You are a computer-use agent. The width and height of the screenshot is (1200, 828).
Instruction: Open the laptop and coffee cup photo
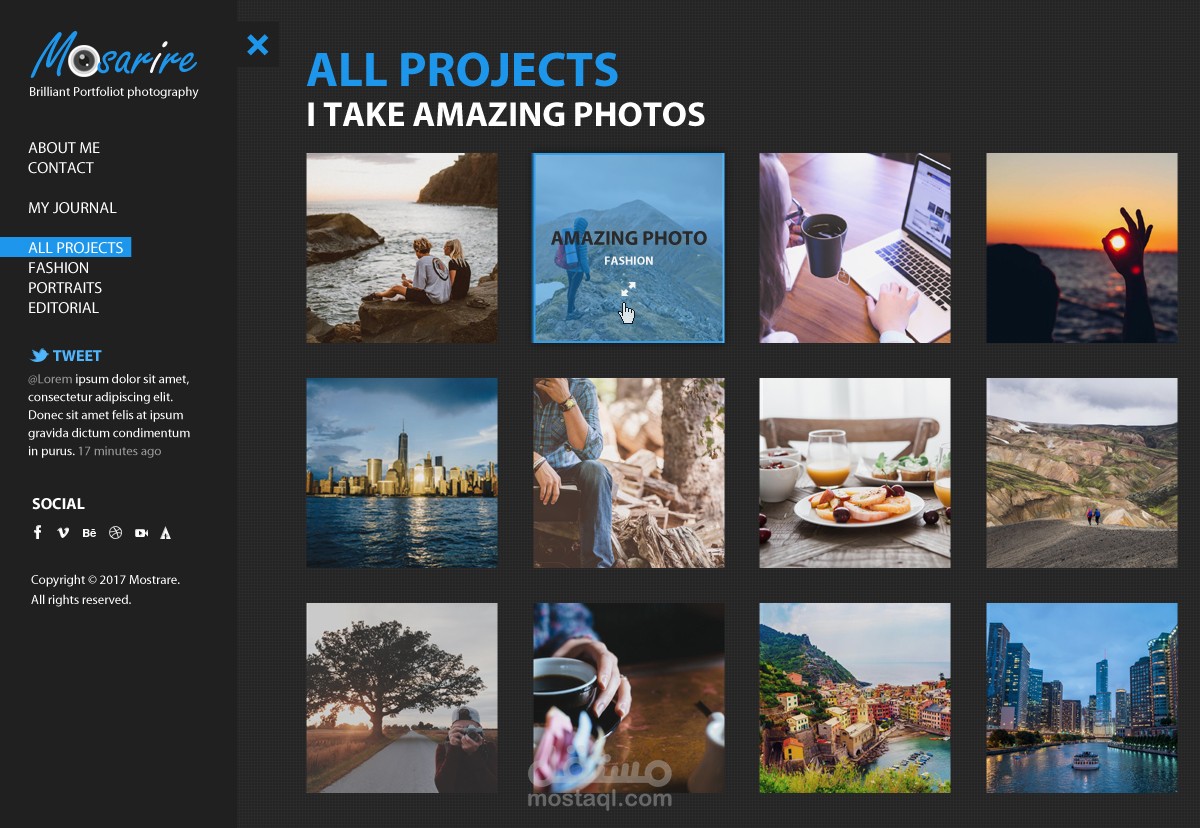[855, 248]
